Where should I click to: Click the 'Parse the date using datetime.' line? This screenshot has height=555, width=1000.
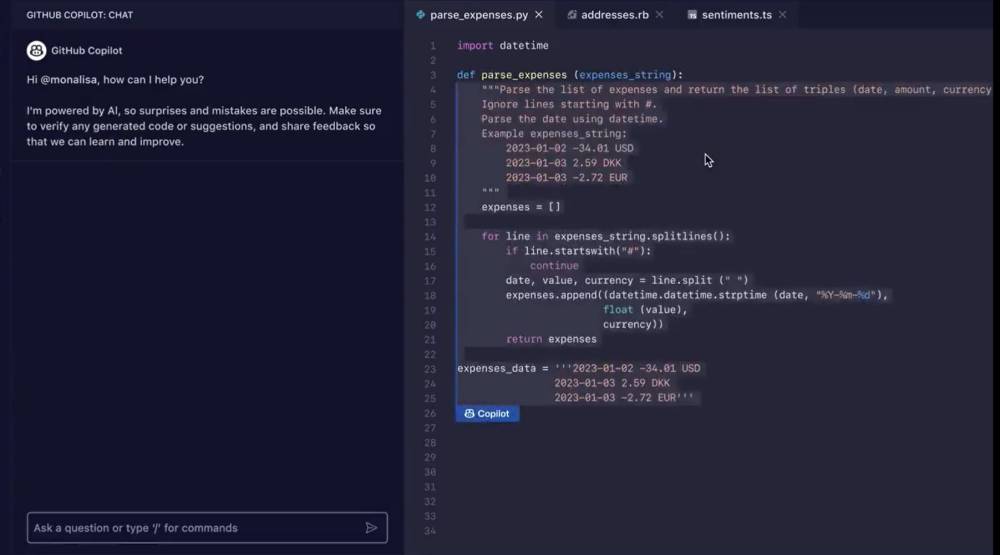click(x=572, y=119)
